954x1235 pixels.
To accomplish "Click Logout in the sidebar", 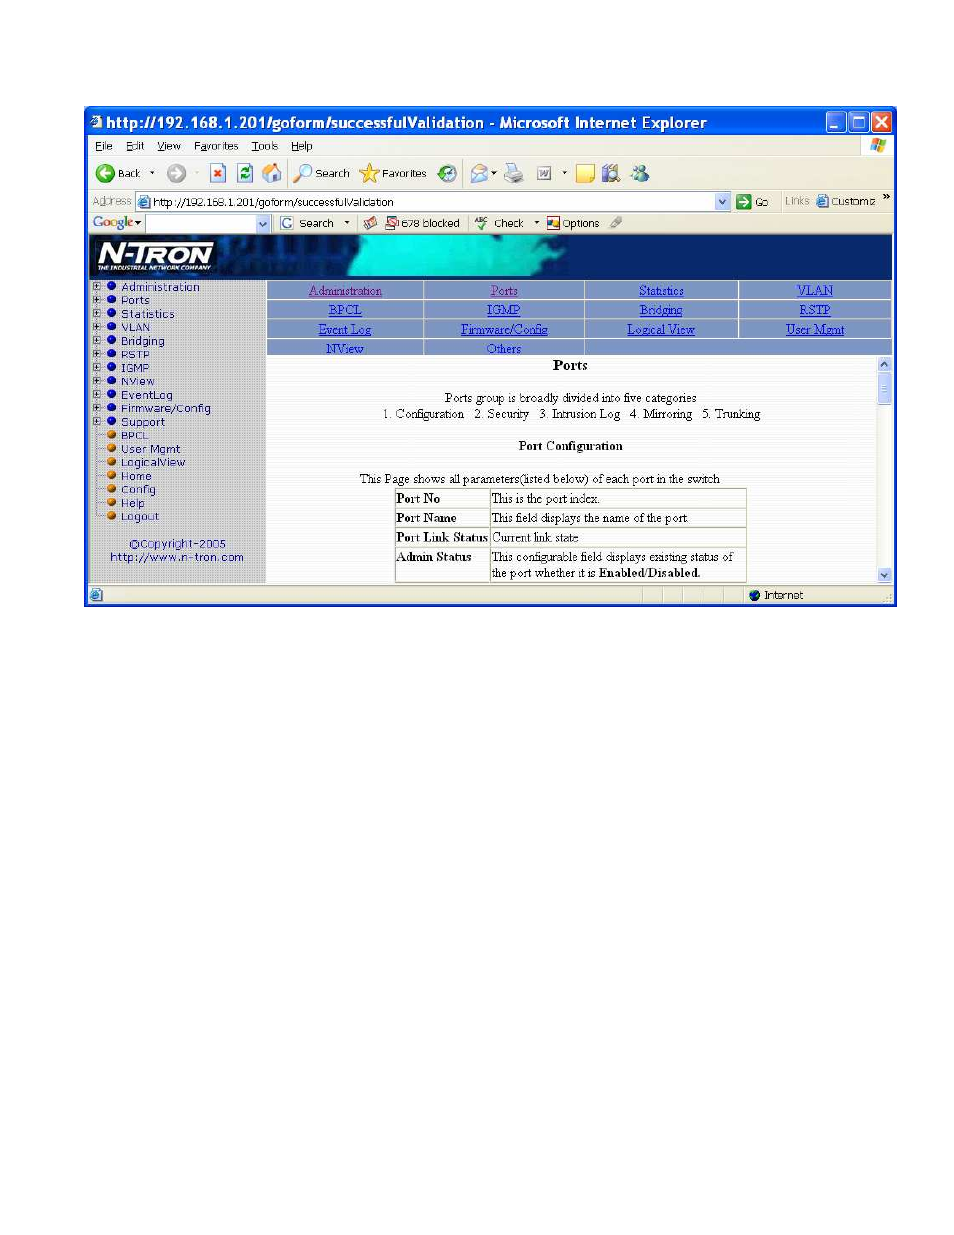I will [140, 516].
